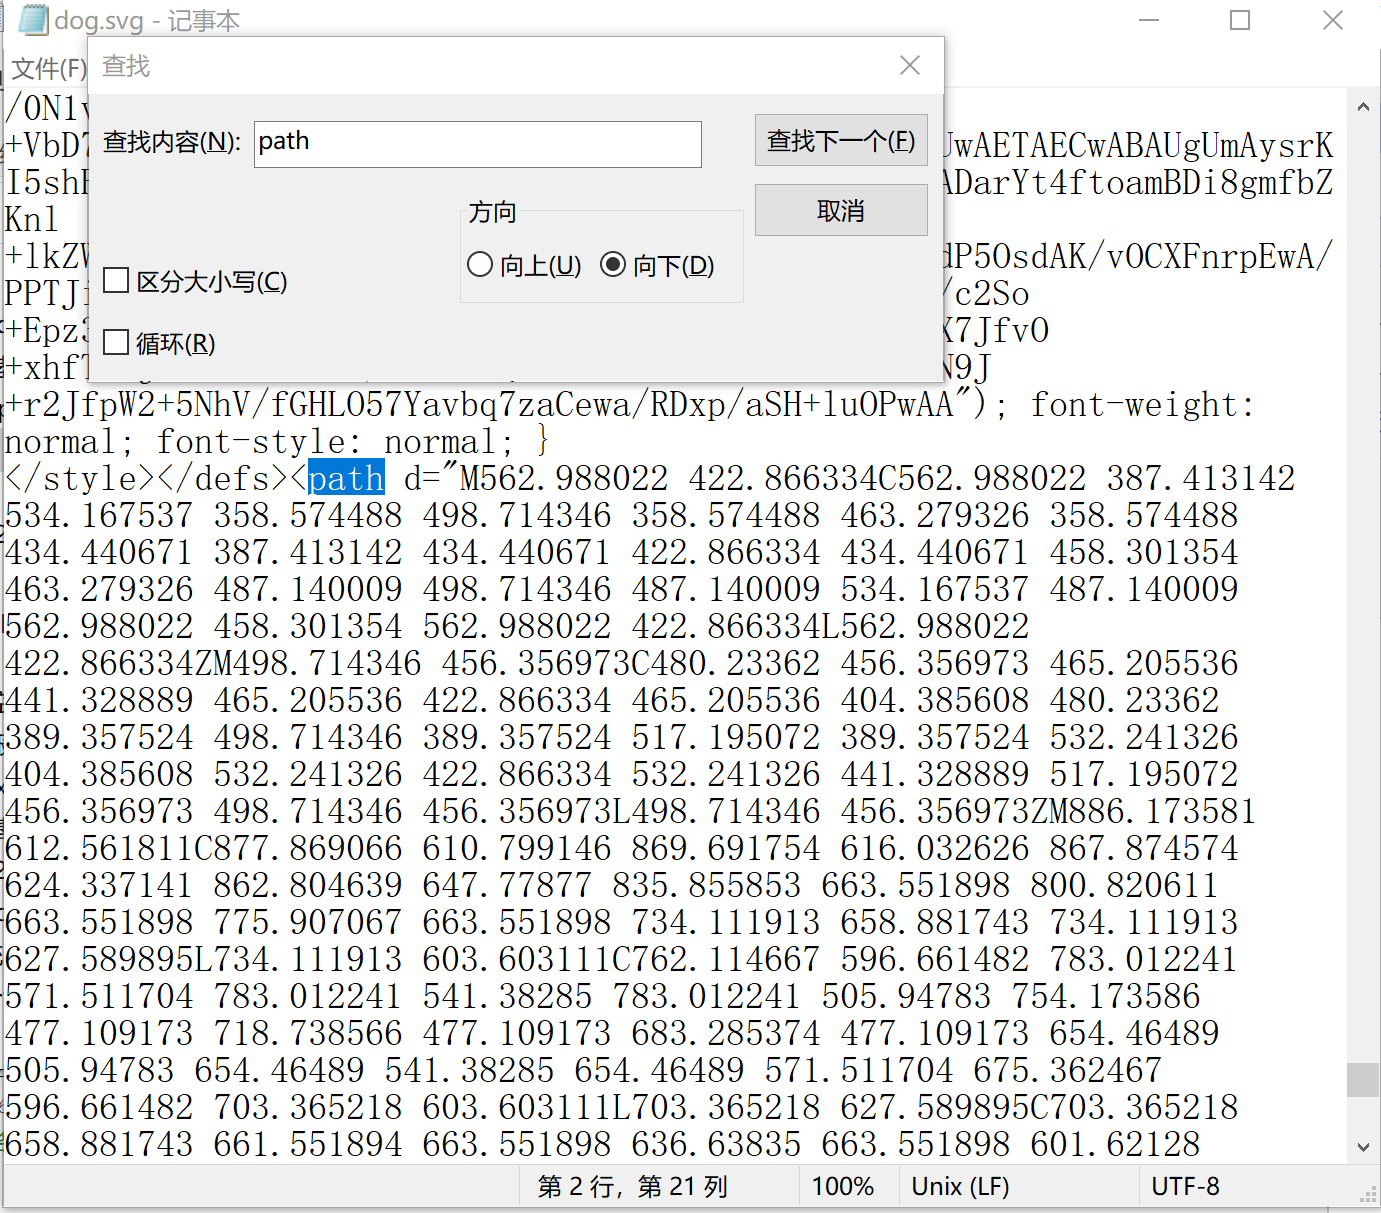Image resolution: width=1381 pixels, height=1213 pixels.
Task: Click the vertical scrollbar thumb
Action: [1363, 1080]
